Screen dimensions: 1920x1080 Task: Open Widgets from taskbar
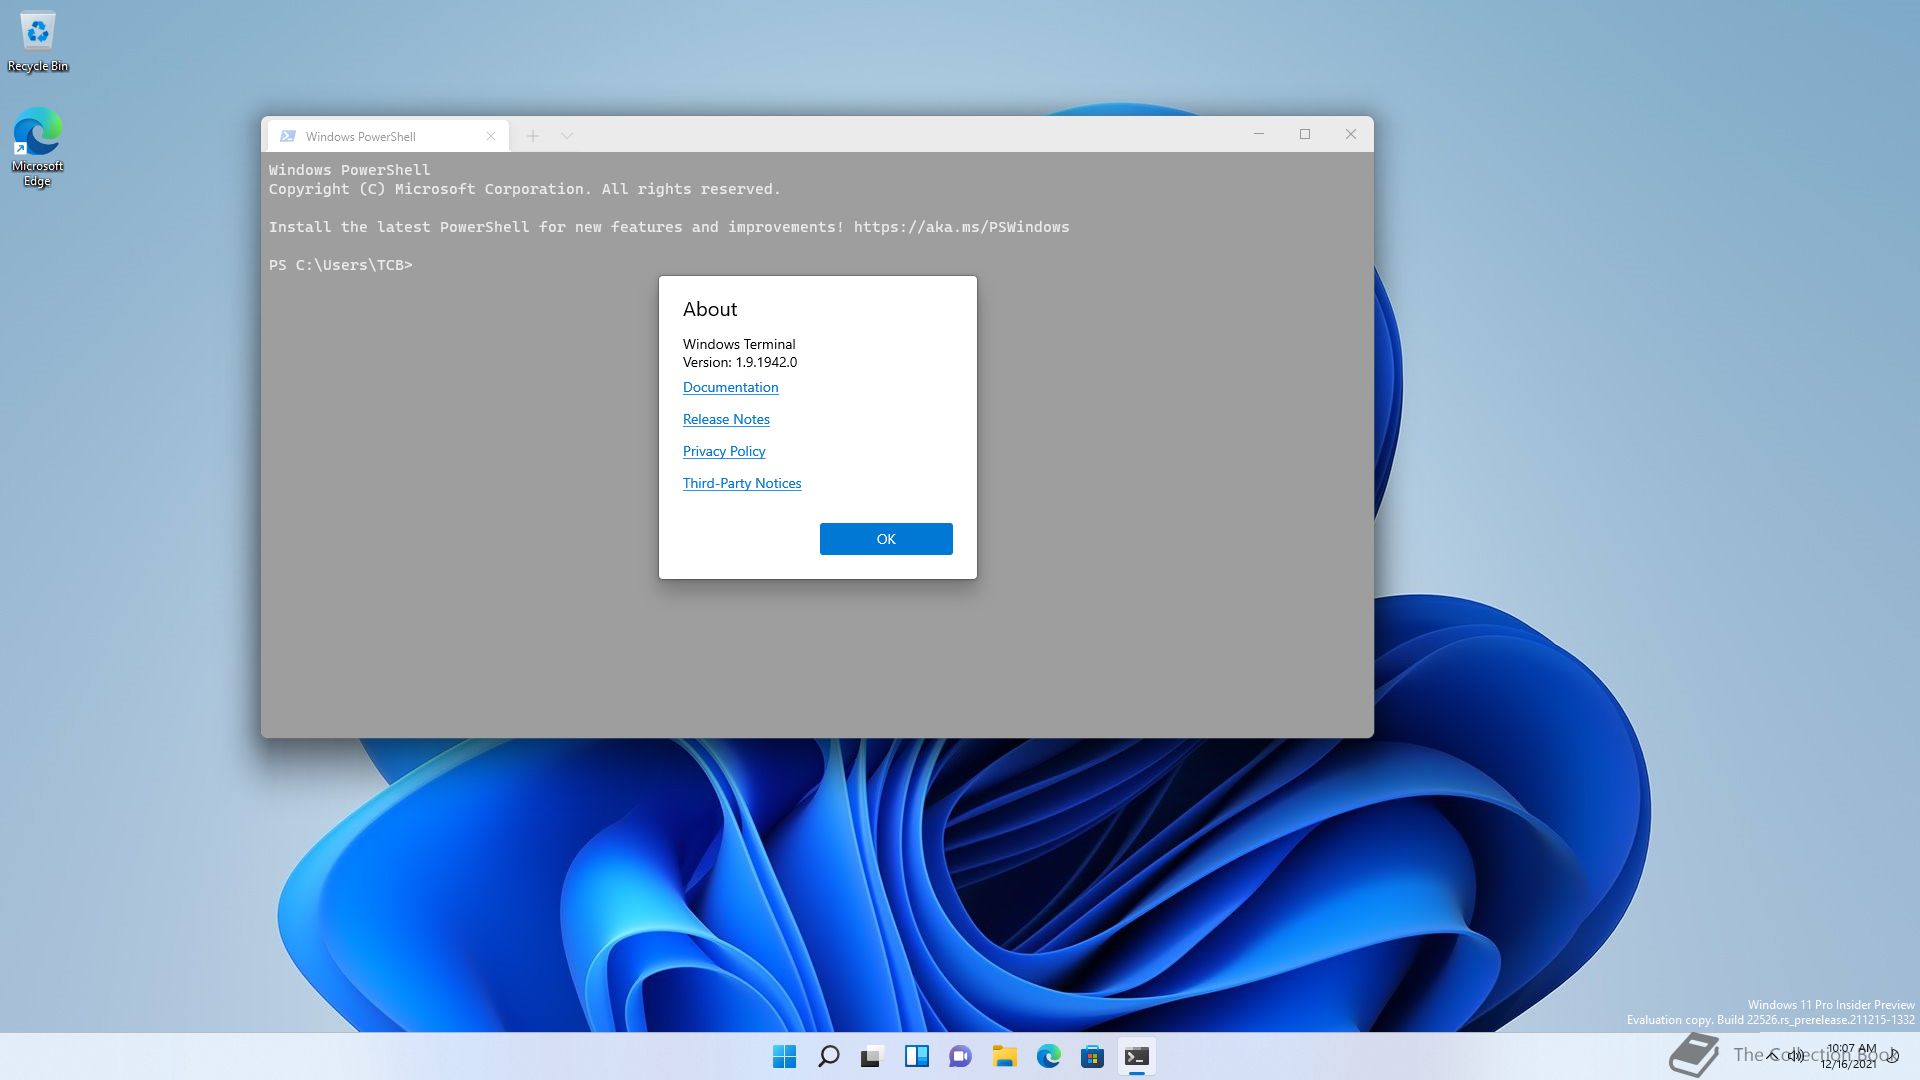tap(917, 1056)
